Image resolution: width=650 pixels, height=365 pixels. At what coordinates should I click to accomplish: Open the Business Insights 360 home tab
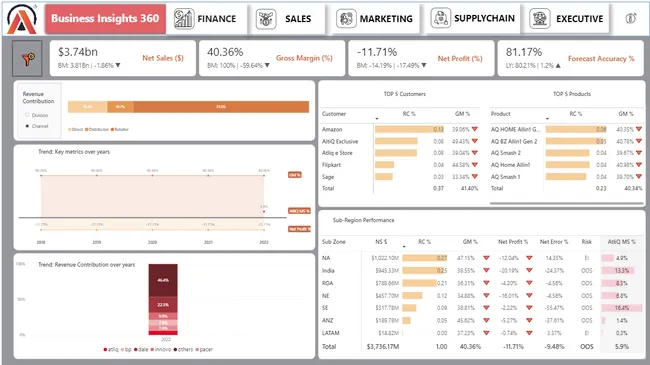105,19
